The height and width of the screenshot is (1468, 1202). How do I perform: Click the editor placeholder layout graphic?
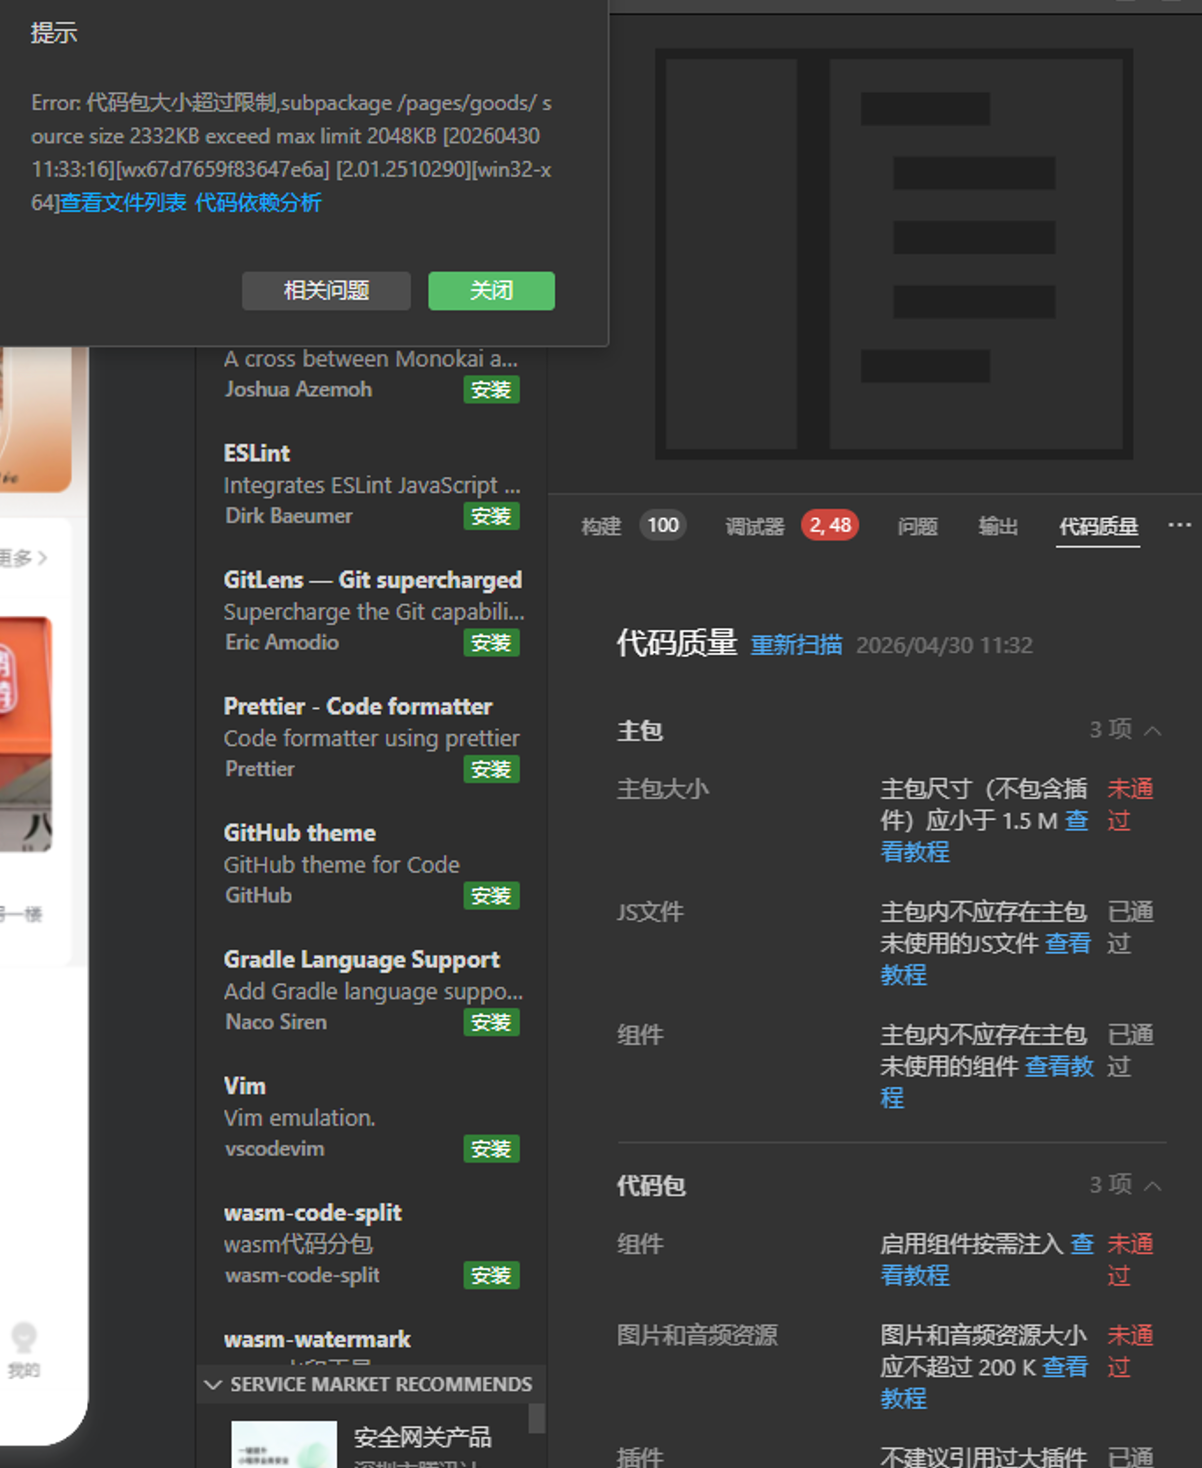coord(894,254)
